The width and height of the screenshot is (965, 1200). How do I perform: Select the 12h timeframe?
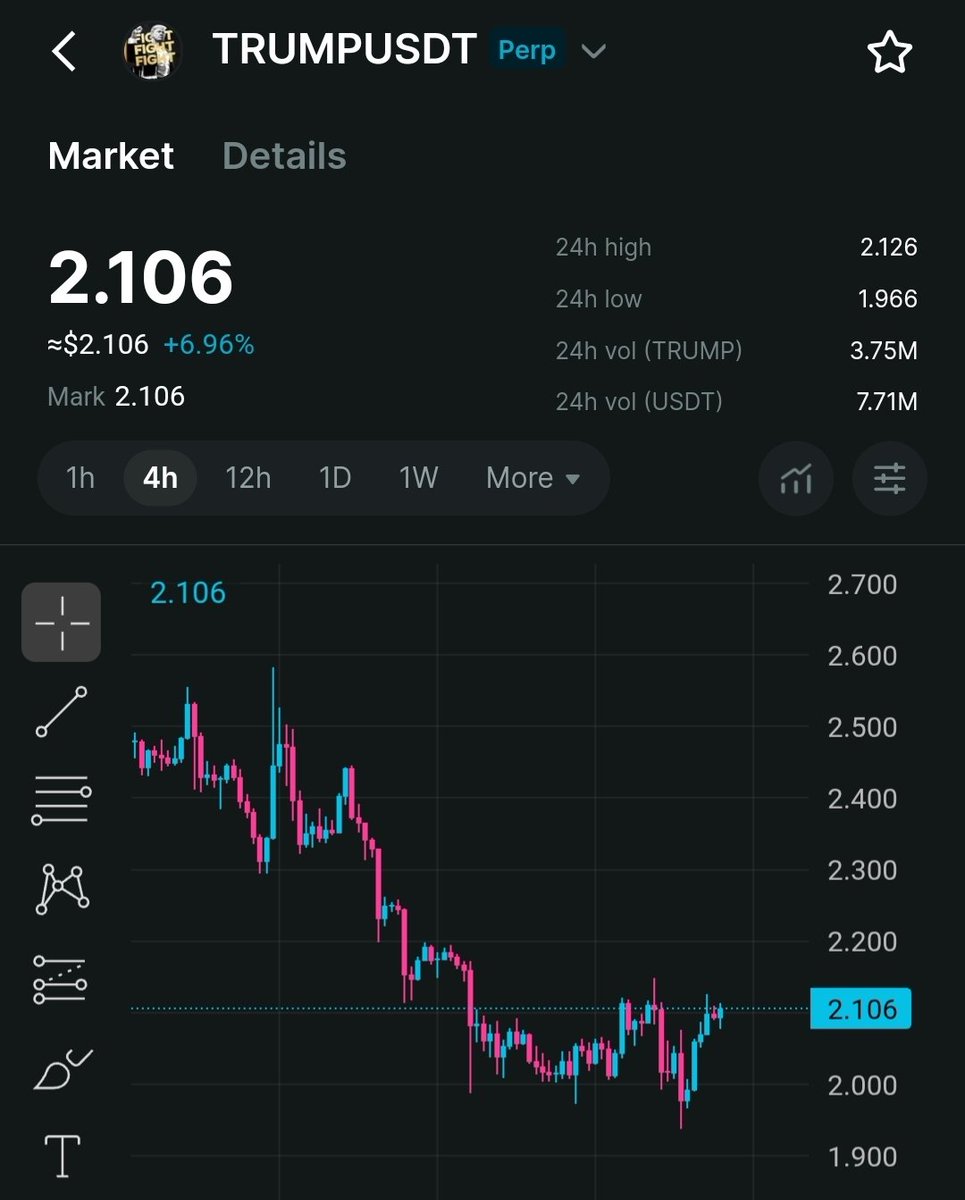(x=248, y=478)
